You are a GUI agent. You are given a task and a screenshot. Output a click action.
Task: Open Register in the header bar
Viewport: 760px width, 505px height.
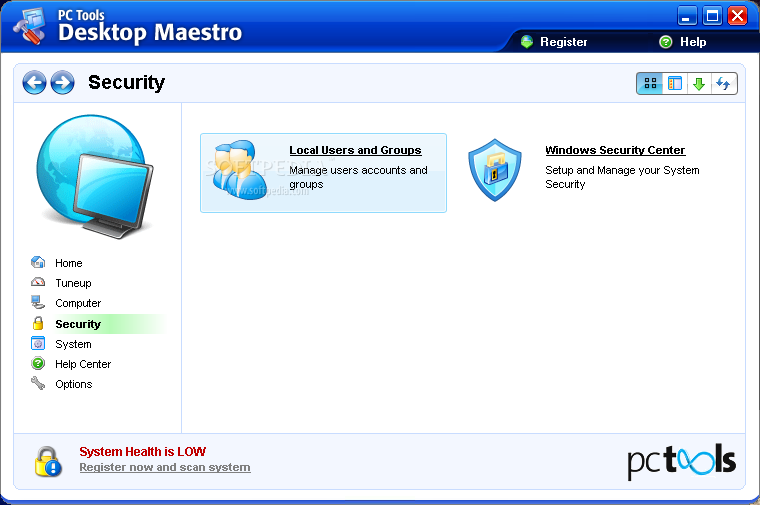[x=564, y=42]
